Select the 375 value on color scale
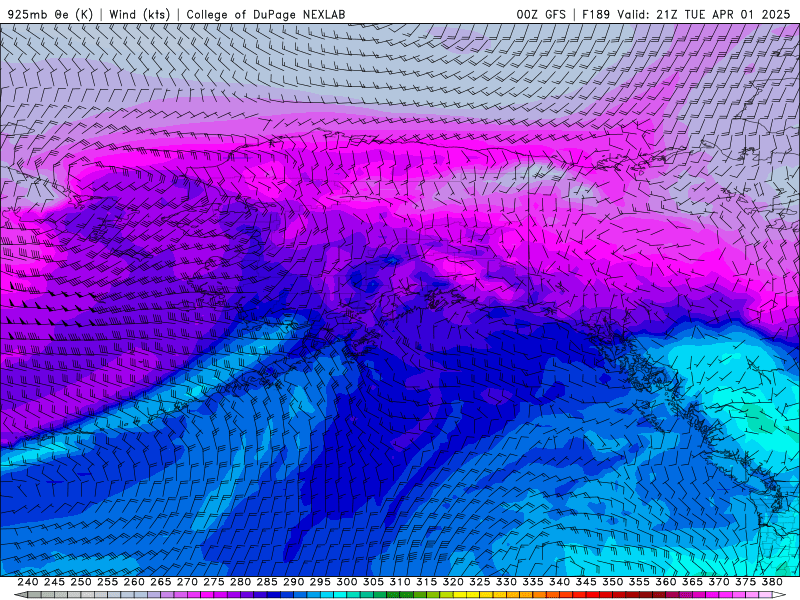Viewport: 800px width, 600px height. click(x=745, y=582)
